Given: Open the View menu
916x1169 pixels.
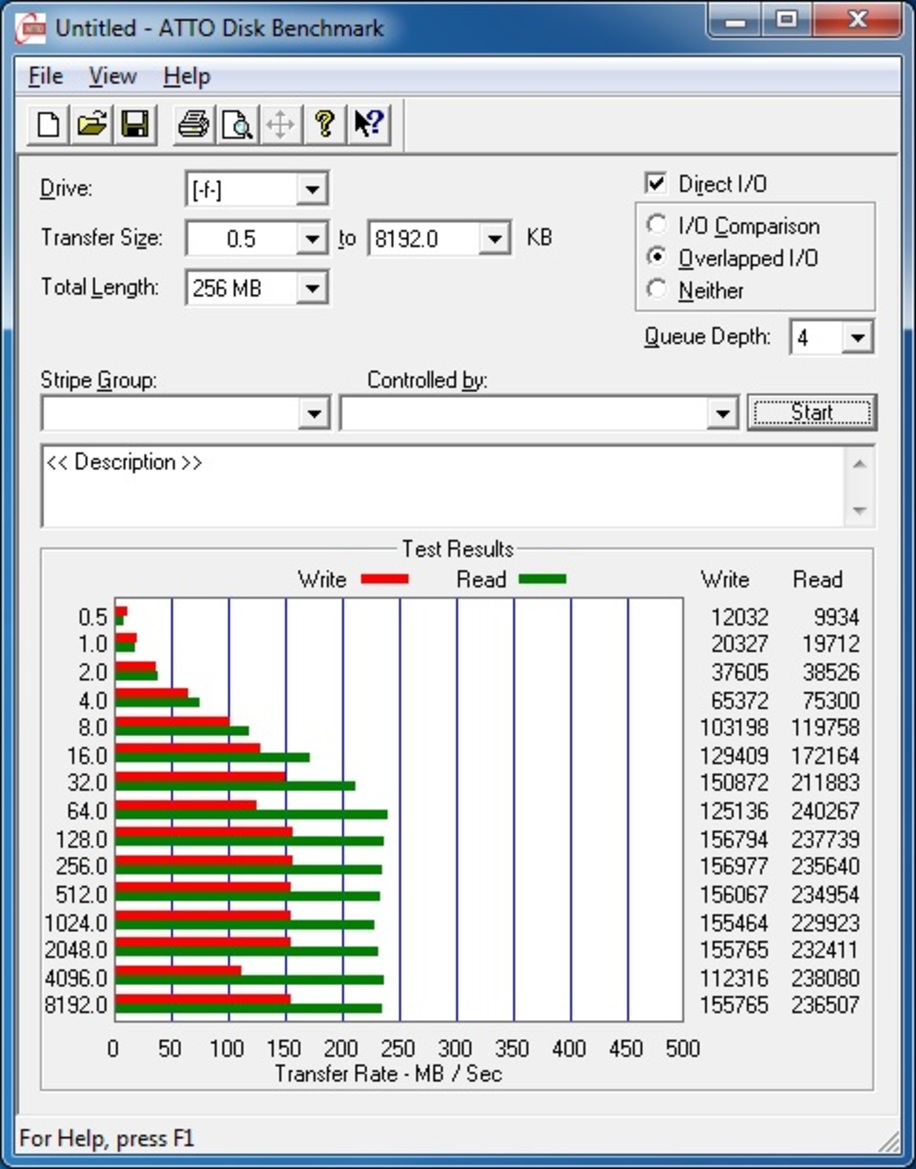Looking at the screenshot, I should (113, 76).
